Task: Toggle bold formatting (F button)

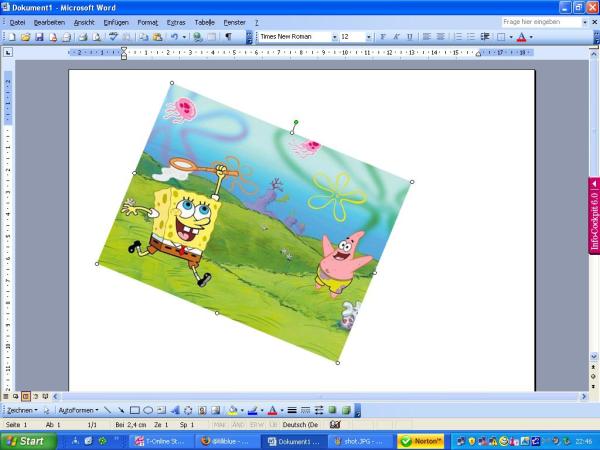Action: coord(382,37)
